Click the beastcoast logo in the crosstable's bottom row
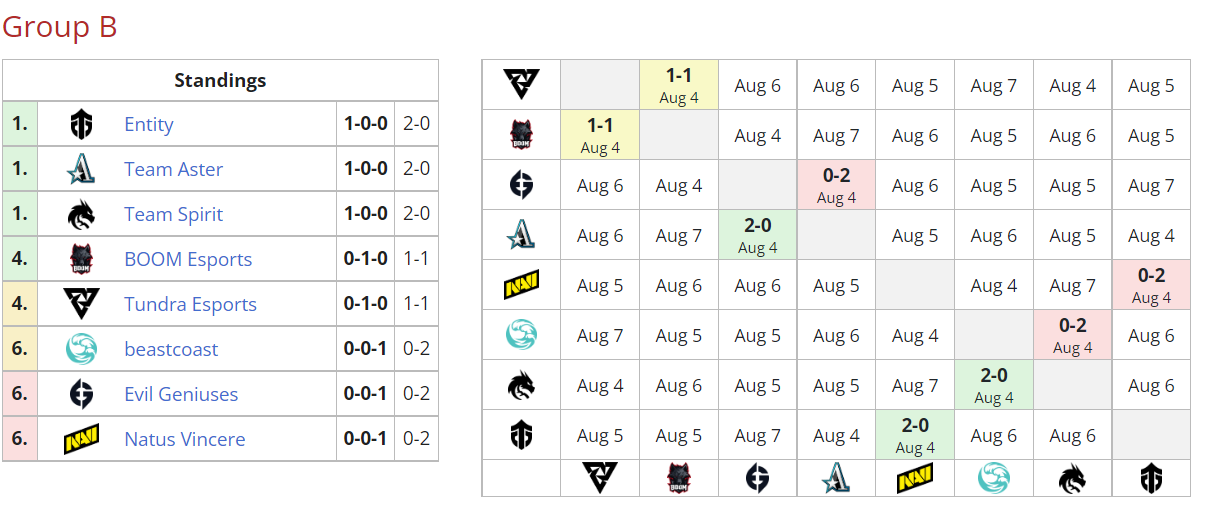1217x521 pixels. (993, 479)
